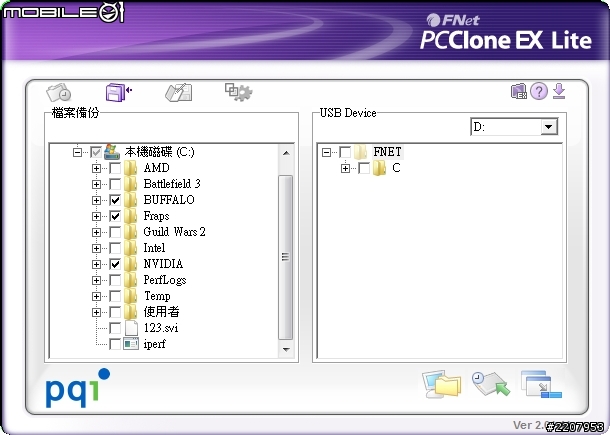610x435 pixels.
Task: Expand the C folder under FNET
Action: [x=345, y=168]
